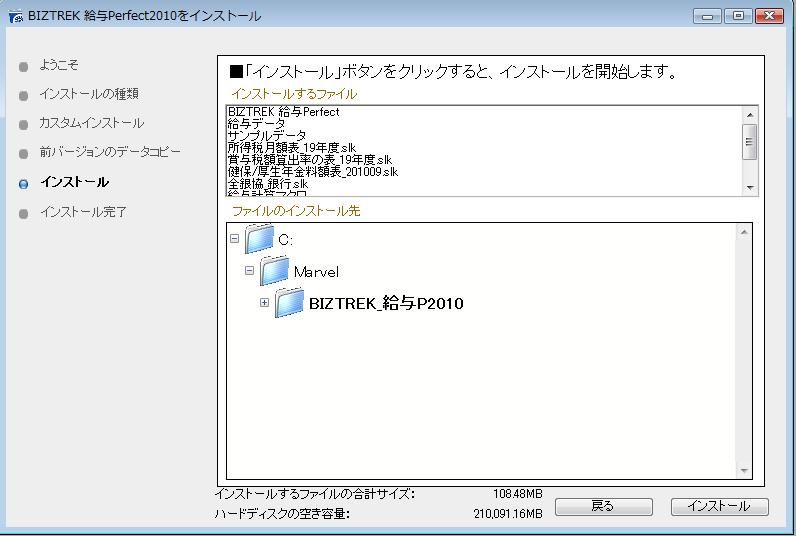This screenshot has height=536, width=796.
Task: Close the installer window
Action: tap(770, 16)
